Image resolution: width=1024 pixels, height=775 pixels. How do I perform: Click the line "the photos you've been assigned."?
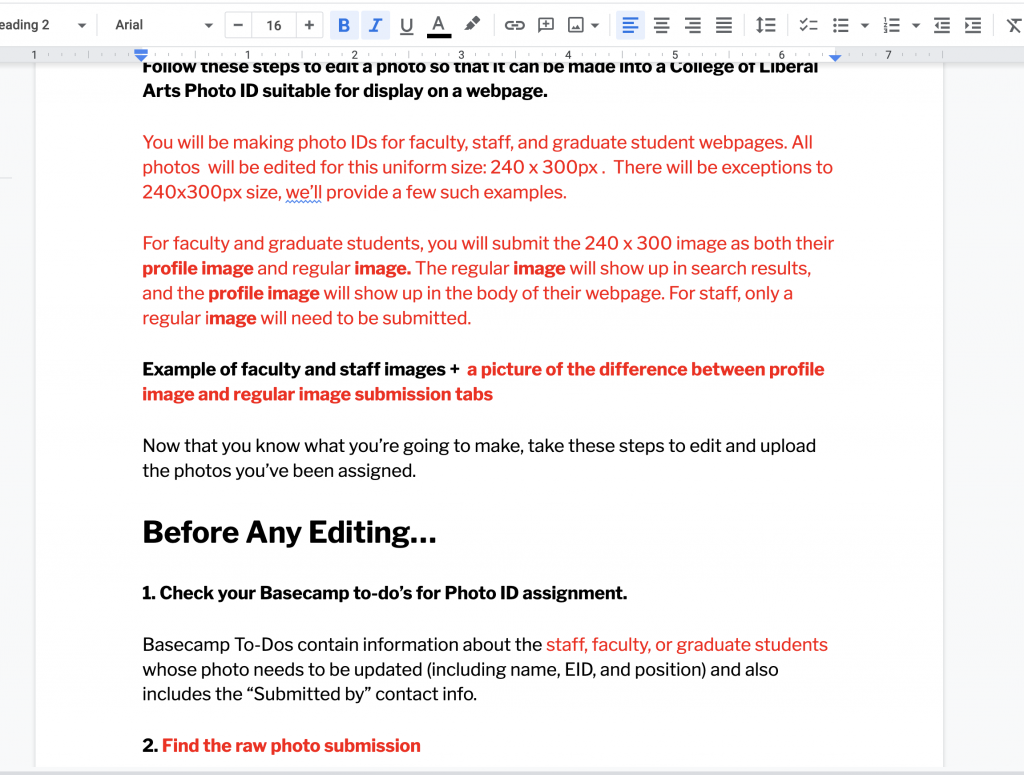pyautogui.click(x=279, y=471)
